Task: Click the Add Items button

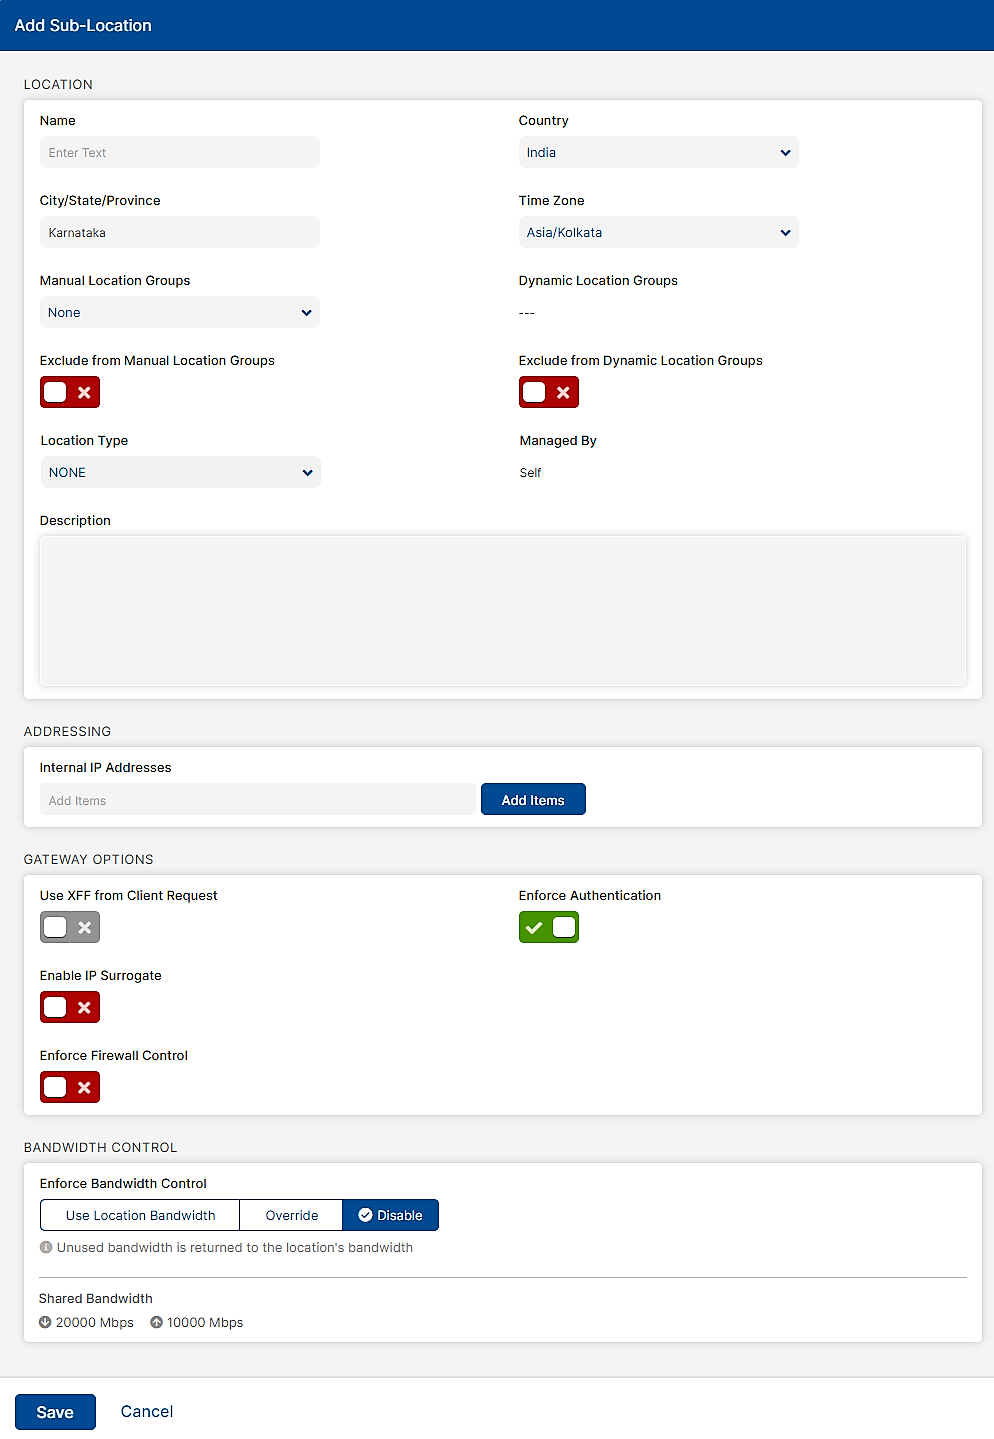Action: pos(533,799)
